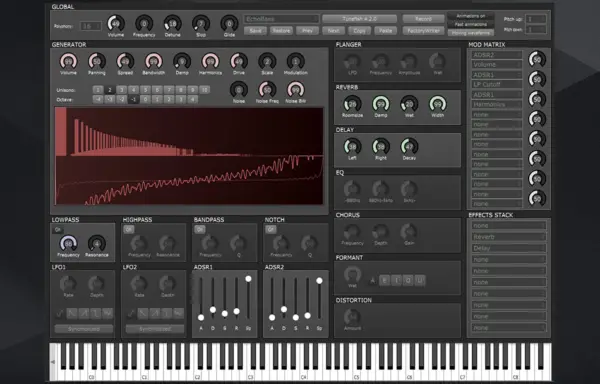600x384 pixels.
Task: Open the Polyphony dropdown
Action: [x=91, y=26]
